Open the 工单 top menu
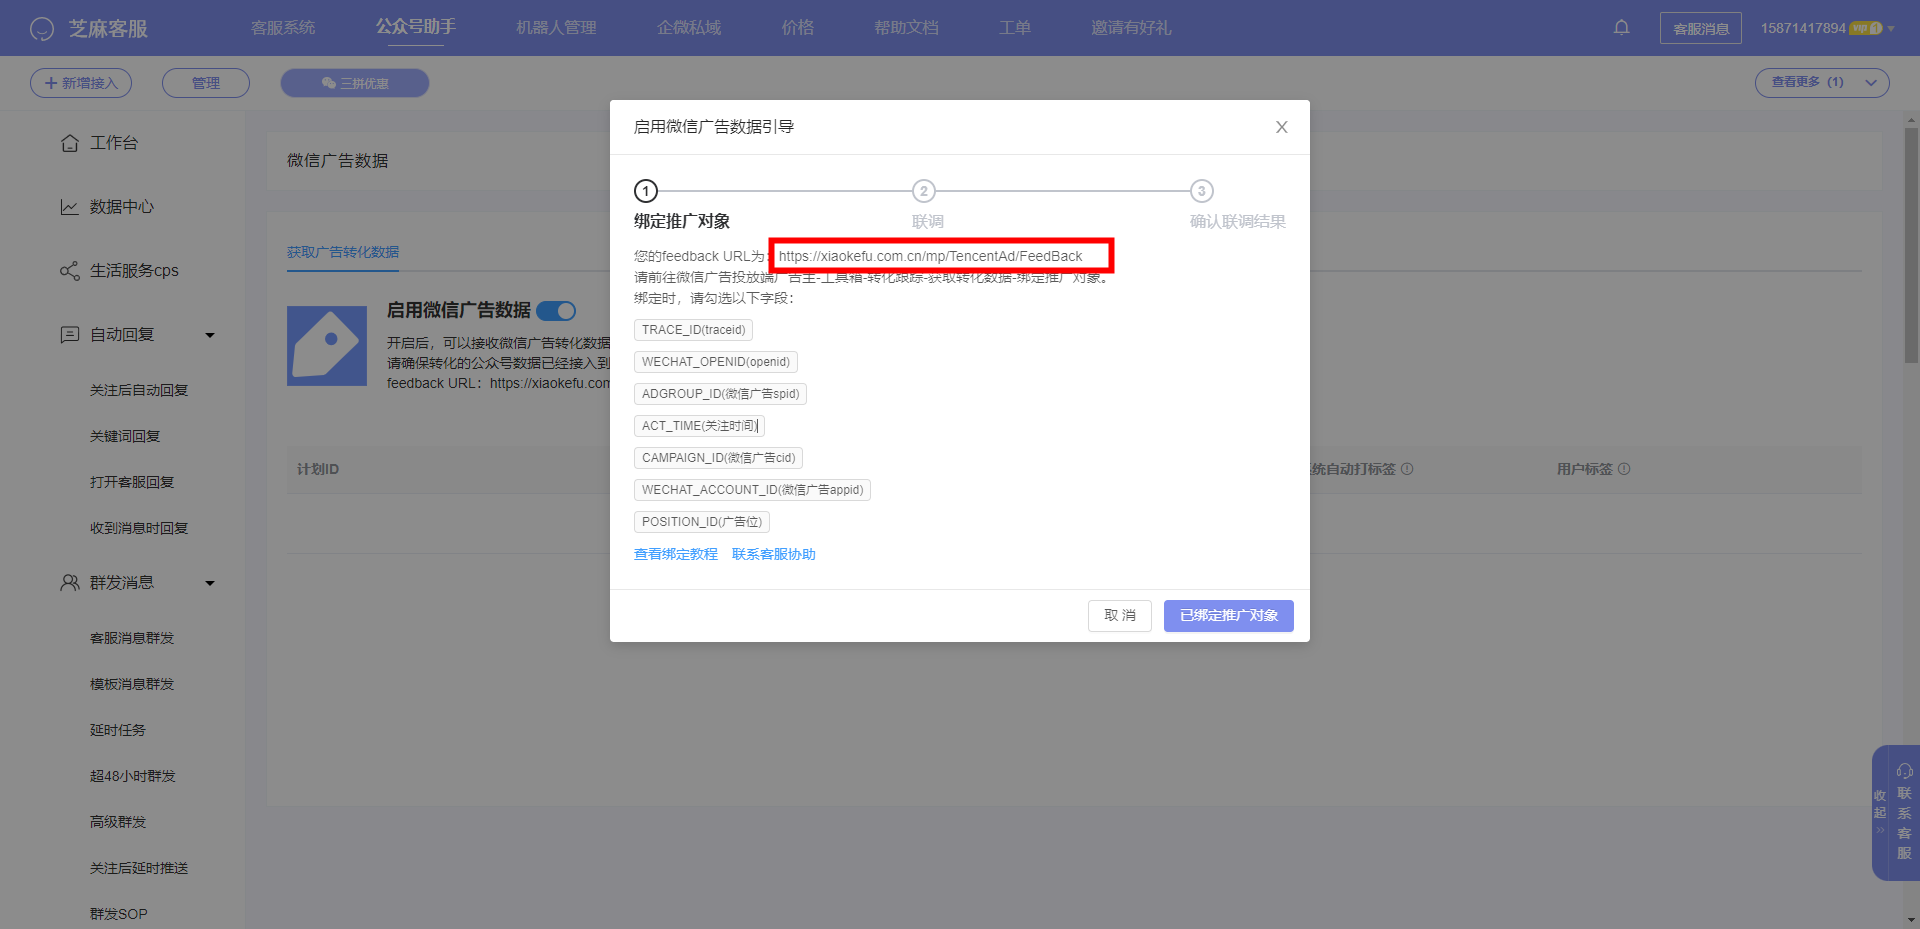The width and height of the screenshot is (1920, 929). [x=1015, y=28]
